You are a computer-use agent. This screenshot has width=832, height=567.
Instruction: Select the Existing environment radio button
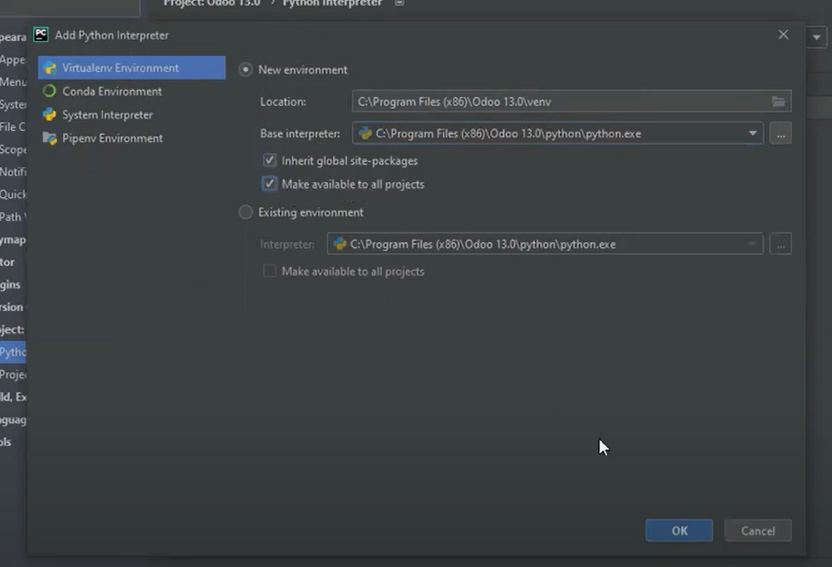(245, 212)
